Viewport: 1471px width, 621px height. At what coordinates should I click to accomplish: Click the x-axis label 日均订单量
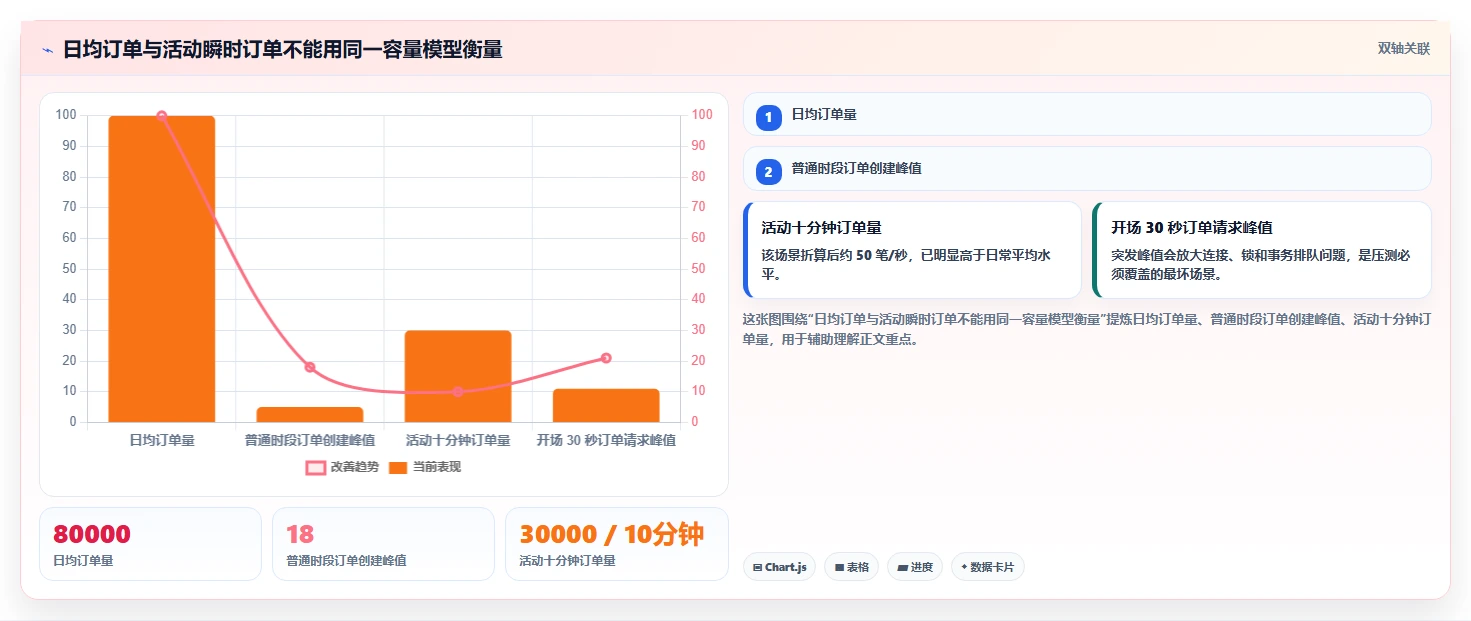coord(162,440)
